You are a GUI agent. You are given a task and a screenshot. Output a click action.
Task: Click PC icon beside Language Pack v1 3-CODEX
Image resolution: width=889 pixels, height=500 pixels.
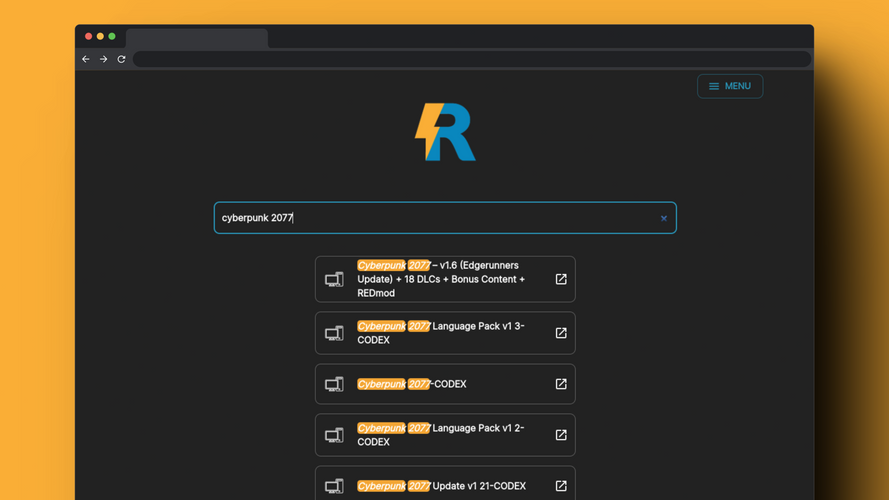(335, 333)
